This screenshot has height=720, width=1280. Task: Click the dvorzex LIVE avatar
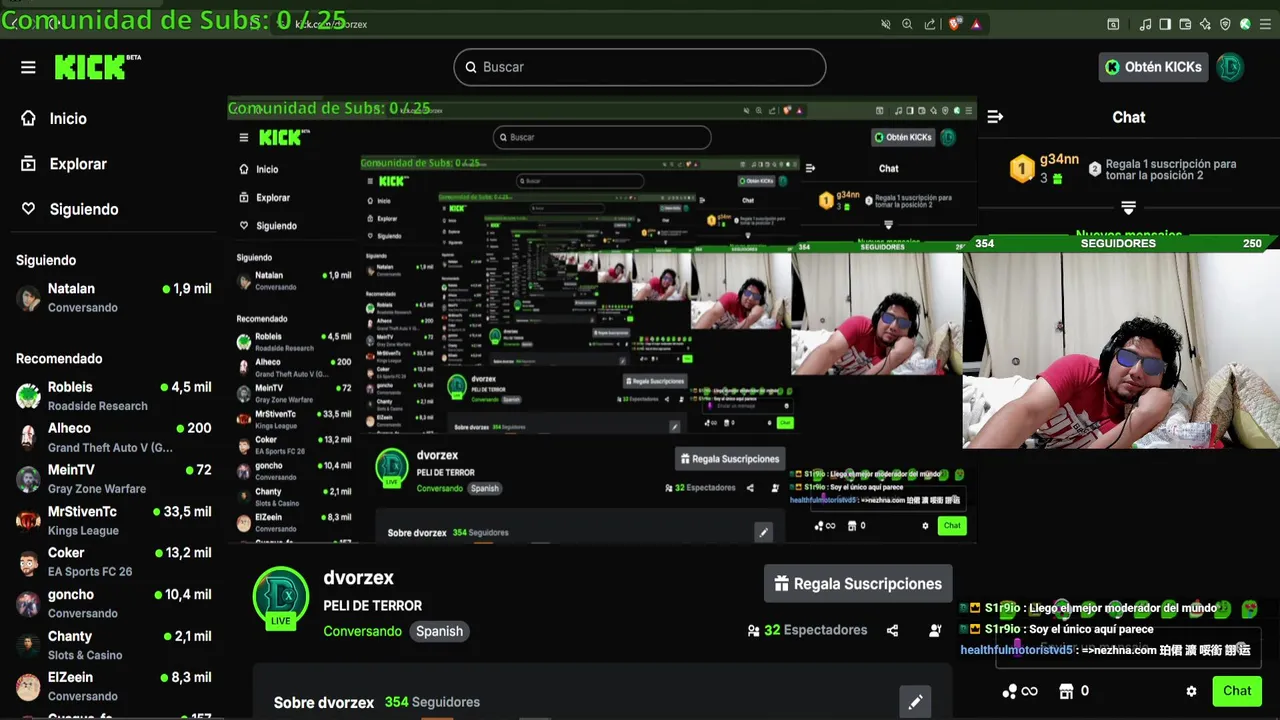281,599
